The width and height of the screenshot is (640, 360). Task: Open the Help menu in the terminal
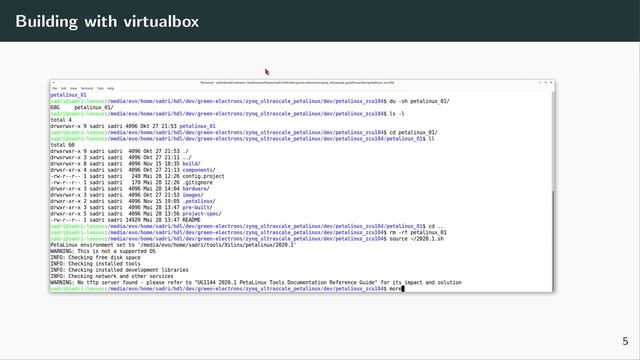click(x=111, y=88)
